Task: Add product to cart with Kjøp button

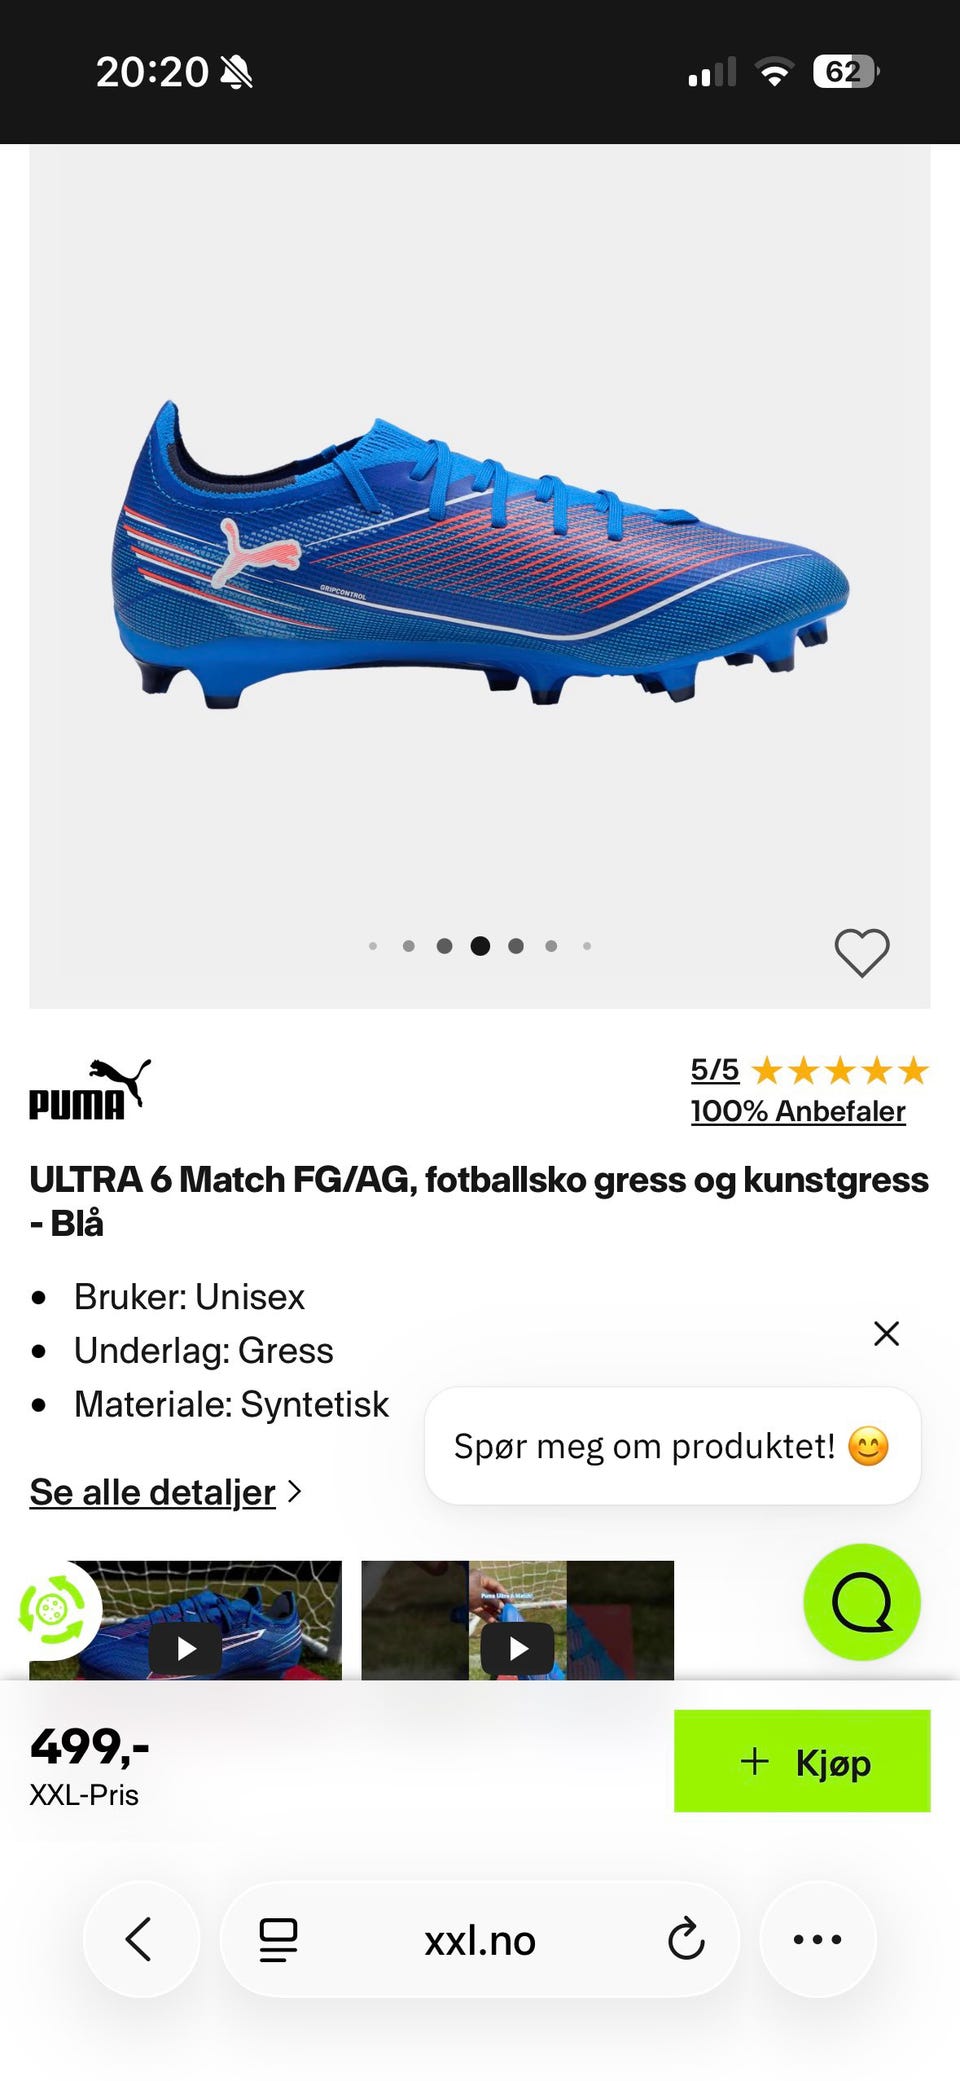Action: [802, 1761]
